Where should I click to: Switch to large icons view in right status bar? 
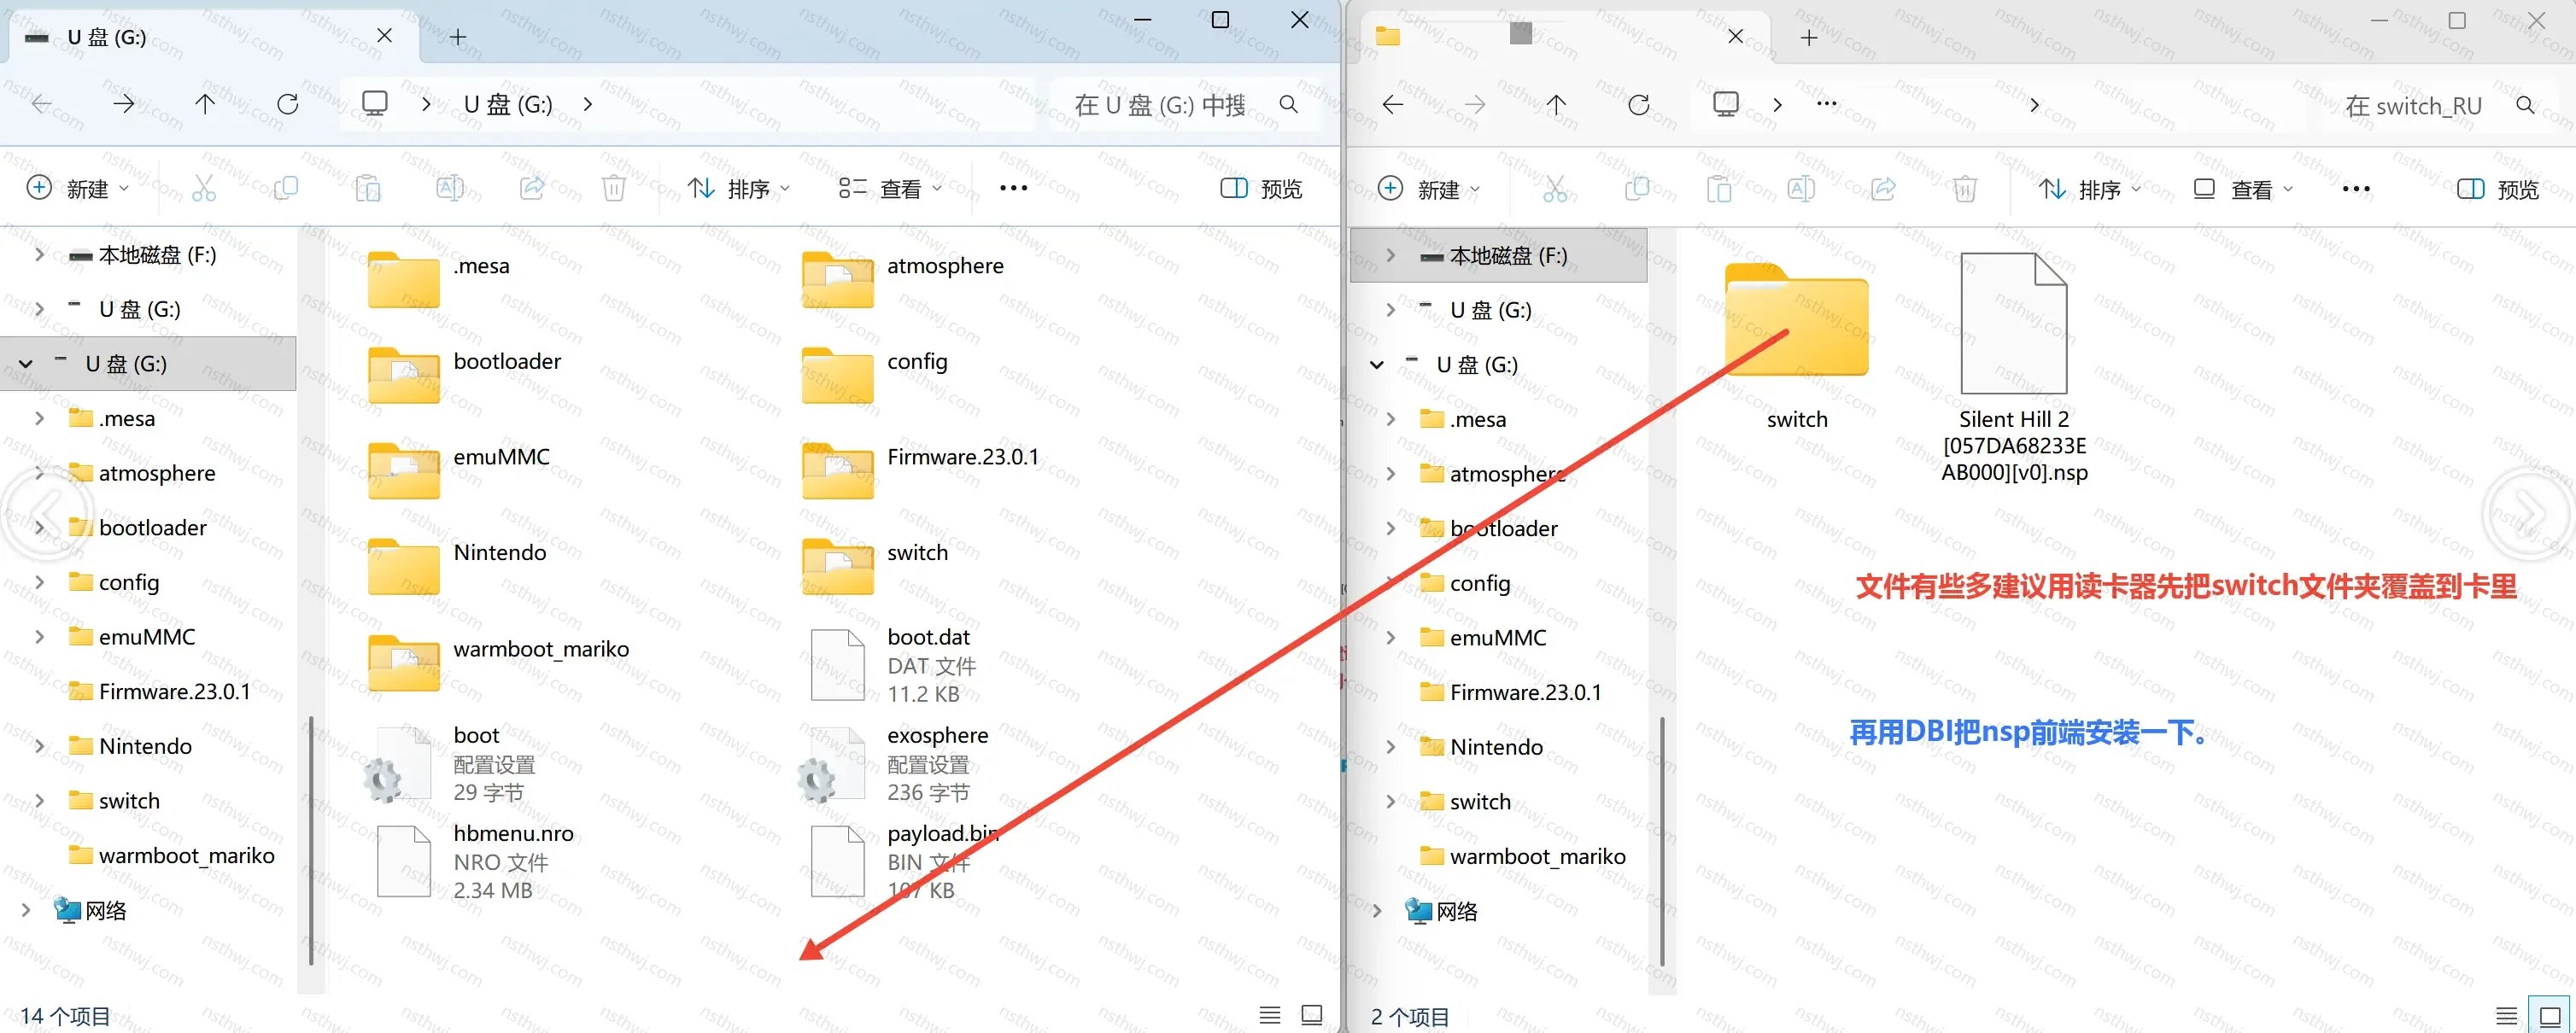click(x=2549, y=1016)
